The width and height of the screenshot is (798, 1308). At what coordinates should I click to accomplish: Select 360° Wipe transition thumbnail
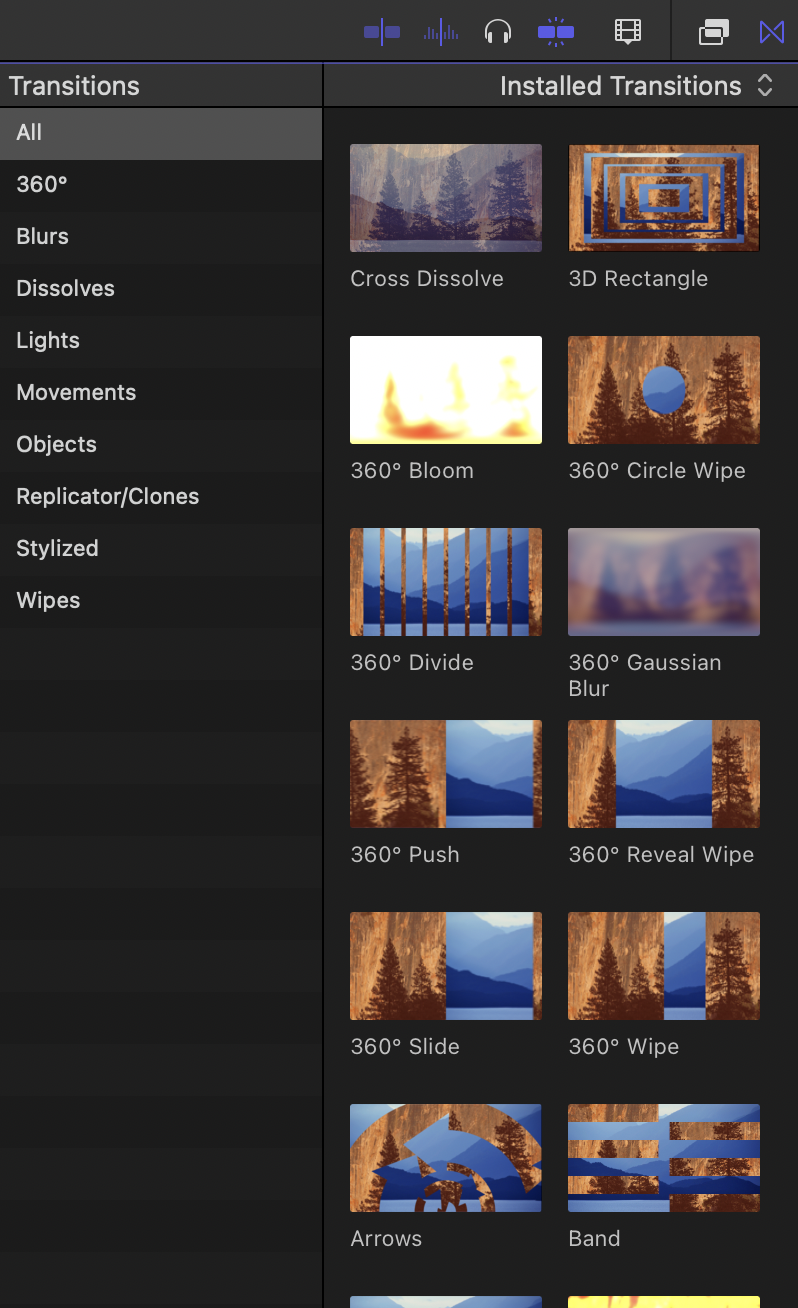(x=664, y=966)
